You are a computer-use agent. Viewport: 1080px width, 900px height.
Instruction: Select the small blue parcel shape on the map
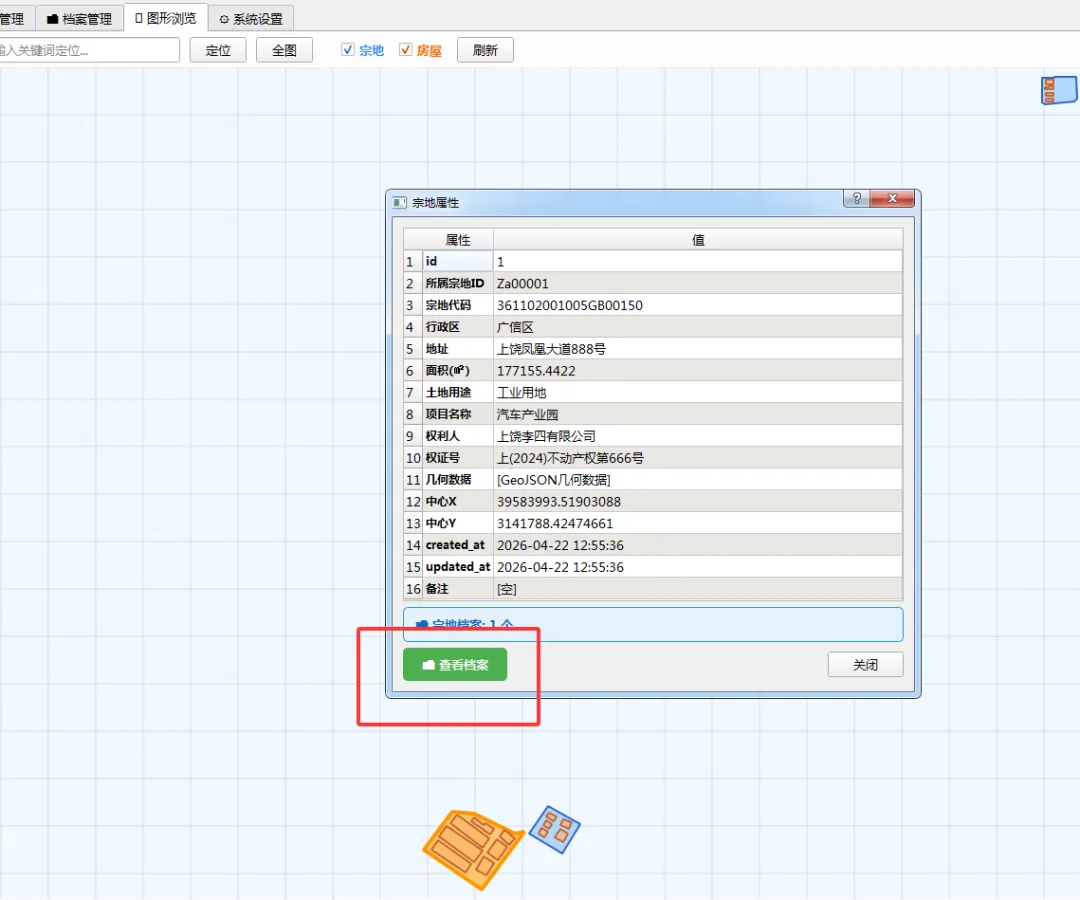click(554, 829)
